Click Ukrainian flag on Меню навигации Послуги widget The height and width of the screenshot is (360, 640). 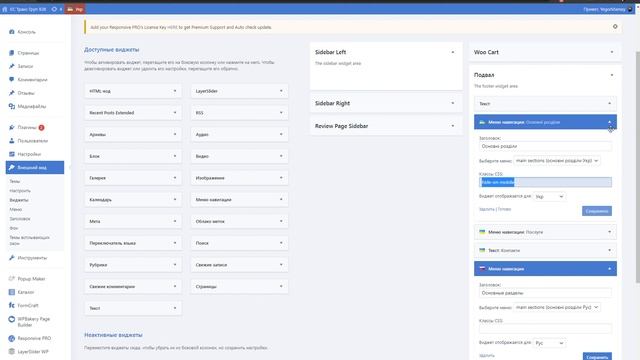pyautogui.click(x=482, y=232)
